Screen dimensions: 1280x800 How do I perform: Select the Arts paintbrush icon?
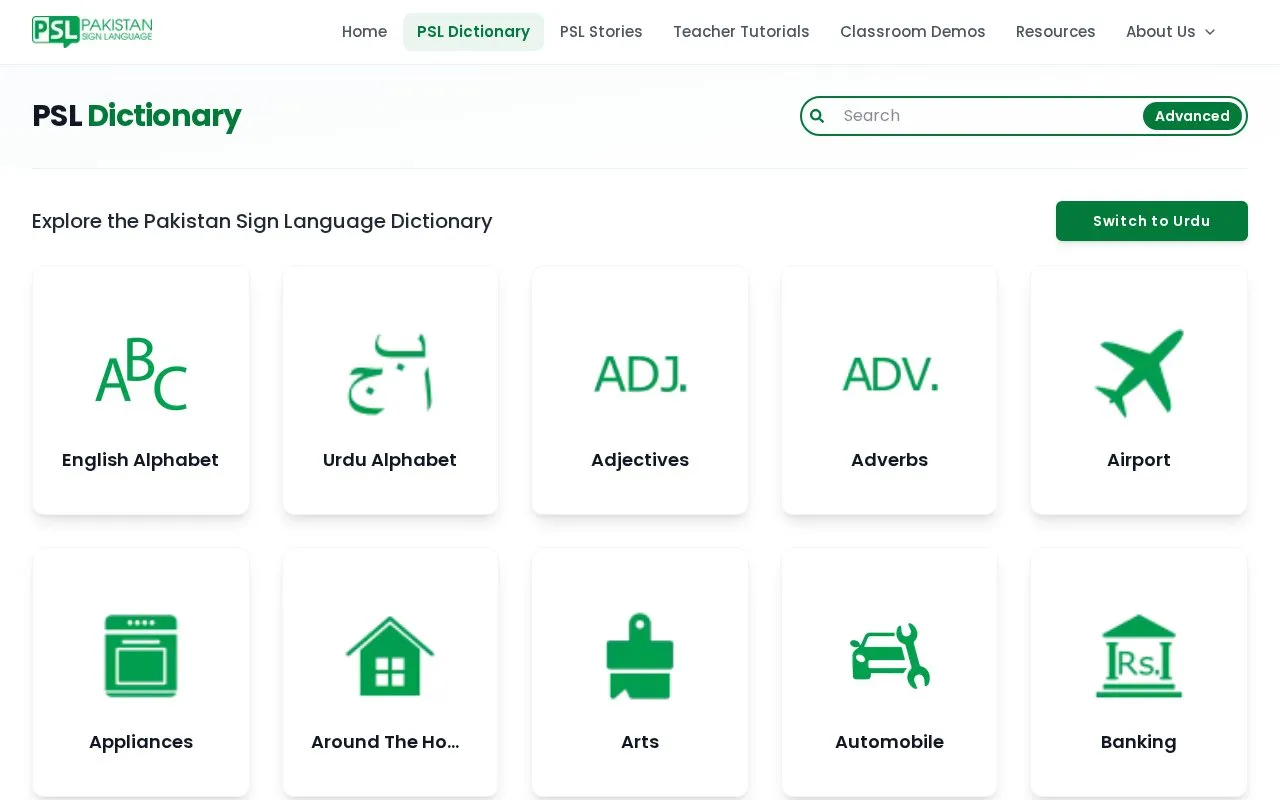[x=640, y=656]
